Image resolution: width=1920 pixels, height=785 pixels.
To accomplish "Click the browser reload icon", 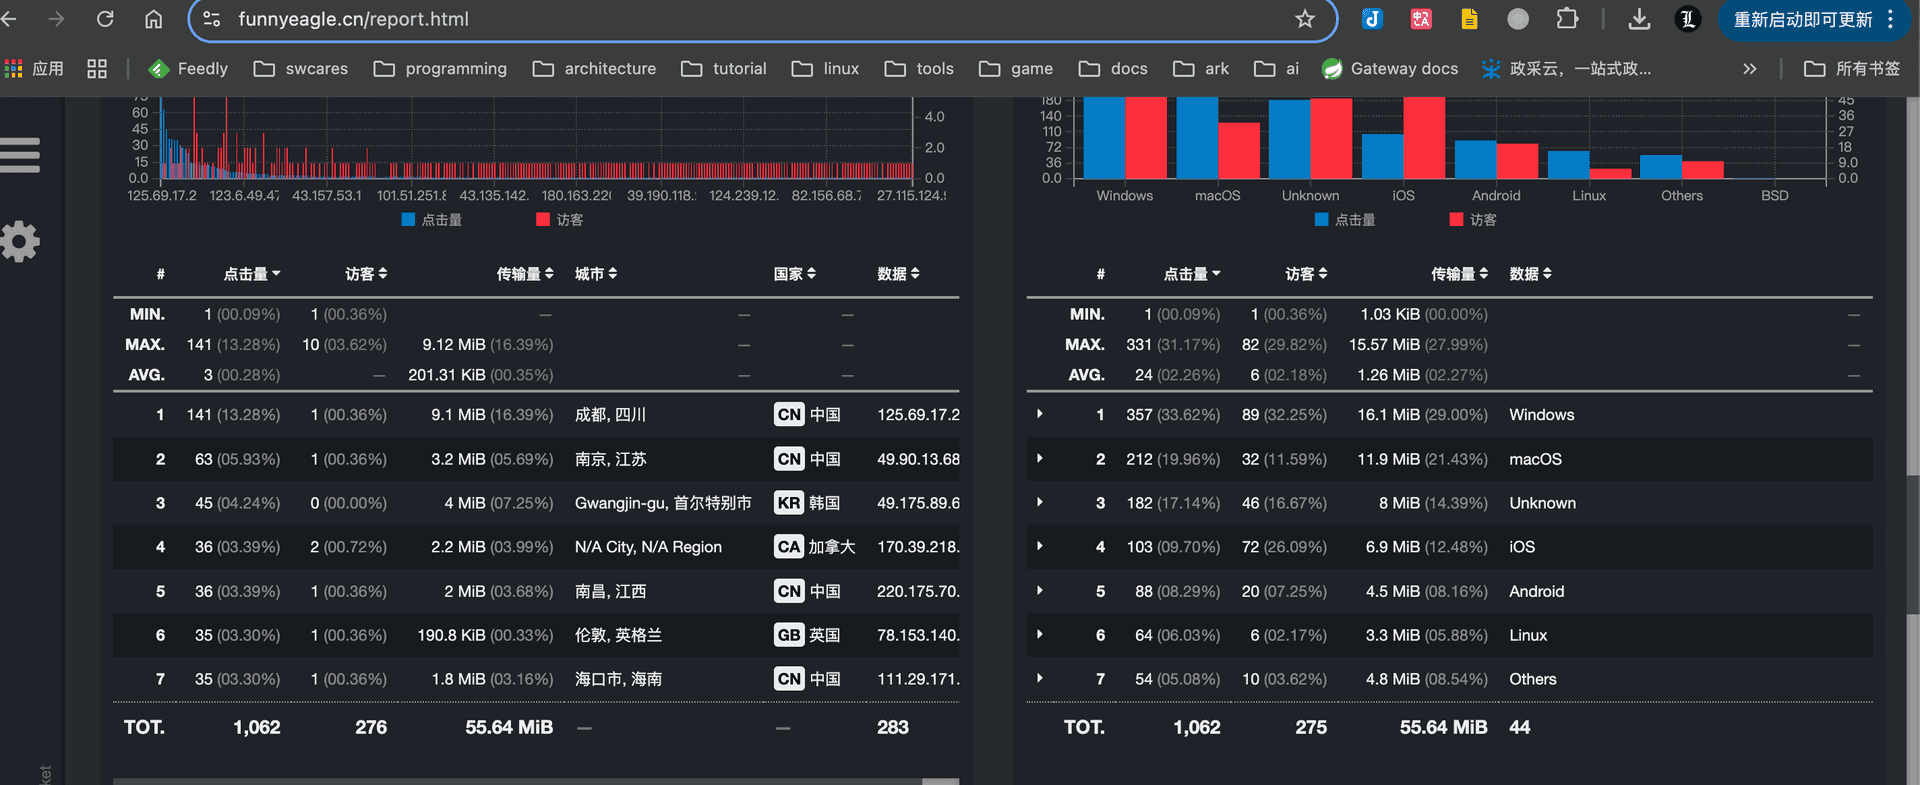I will (105, 19).
